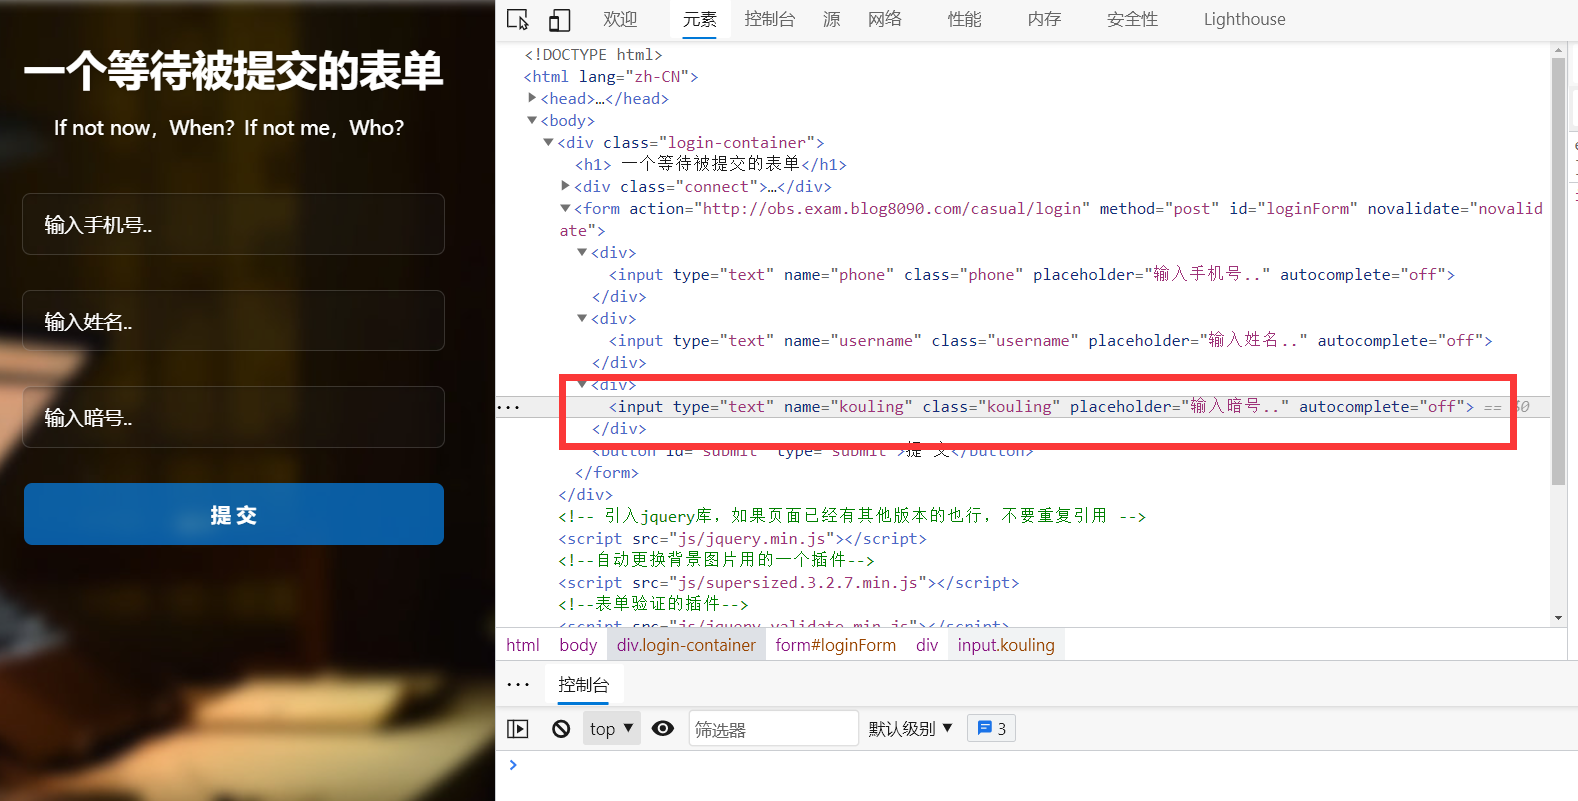The image size is (1578, 801).
Task: Click the blue 提交 submit button
Action: pos(234,514)
